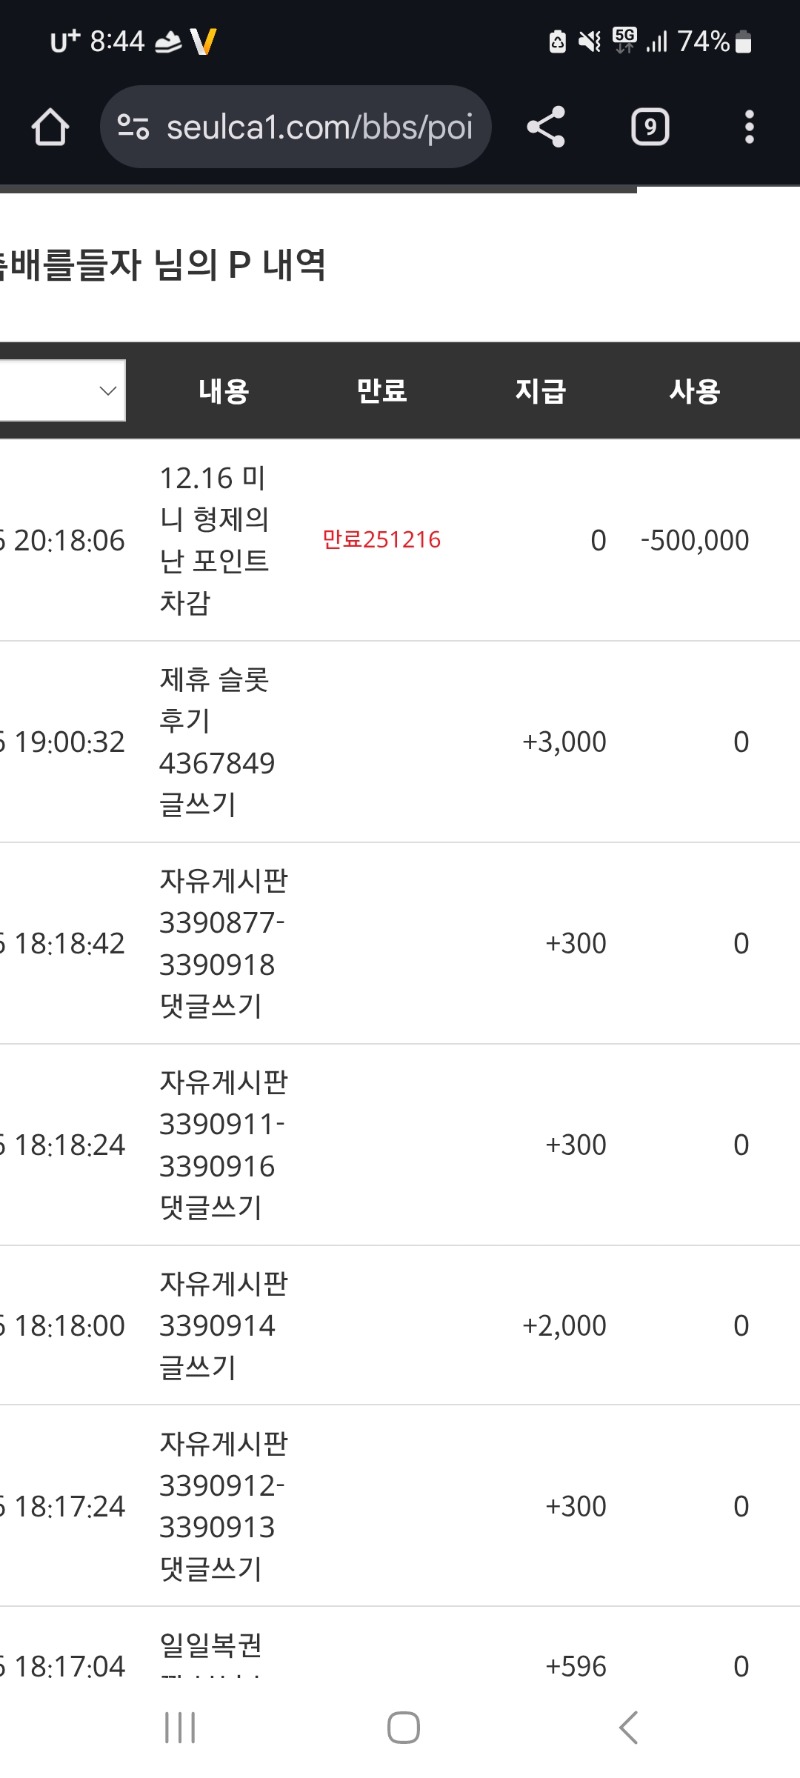The image size is (800, 1778).
Task: Tap the 지급 column header
Action: 540,391
